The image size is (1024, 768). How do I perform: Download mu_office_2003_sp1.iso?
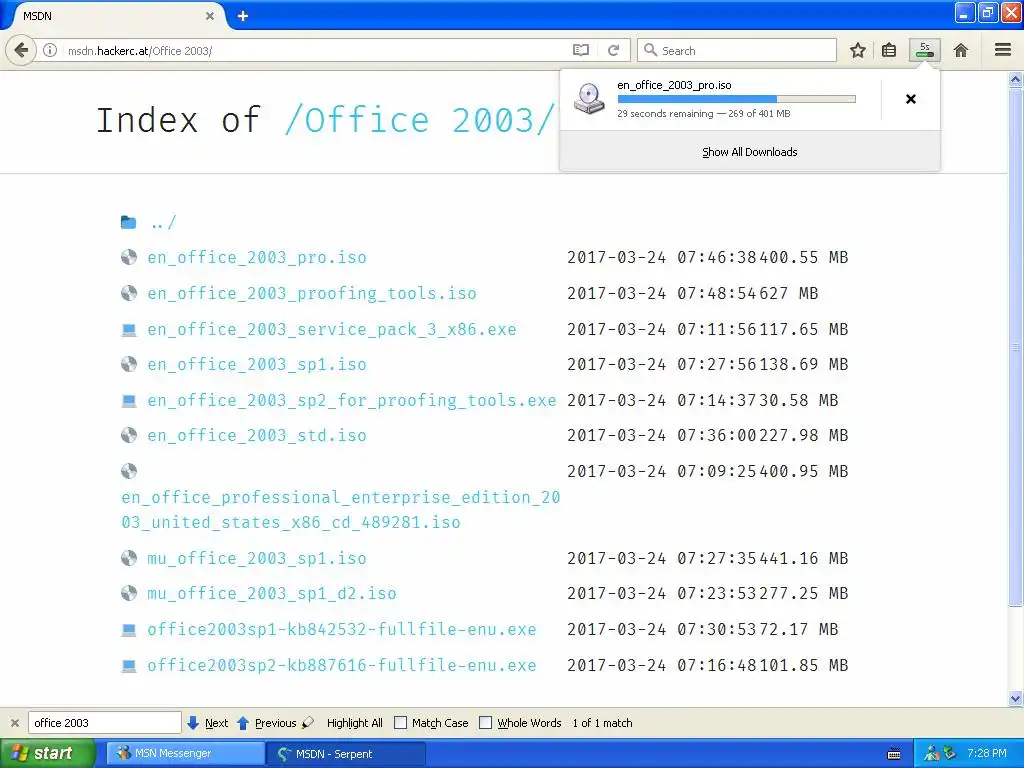(257, 558)
